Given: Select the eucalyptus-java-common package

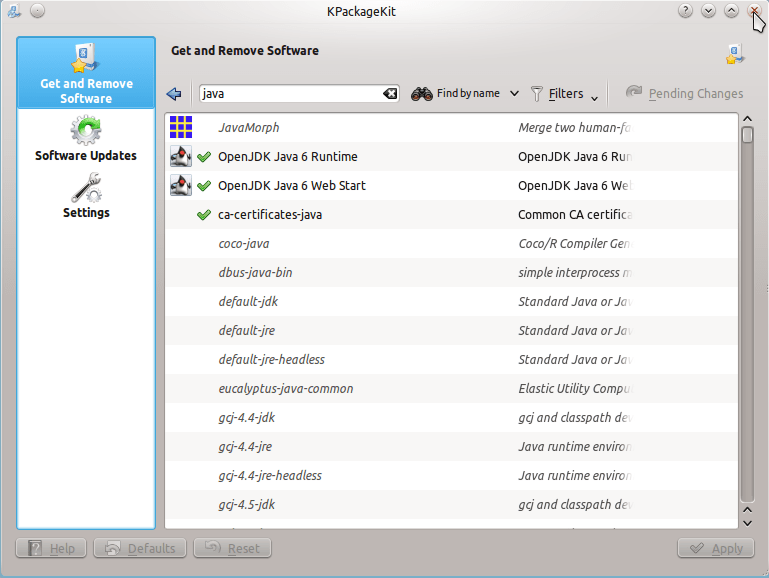Looking at the screenshot, I should [x=451, y=388].
